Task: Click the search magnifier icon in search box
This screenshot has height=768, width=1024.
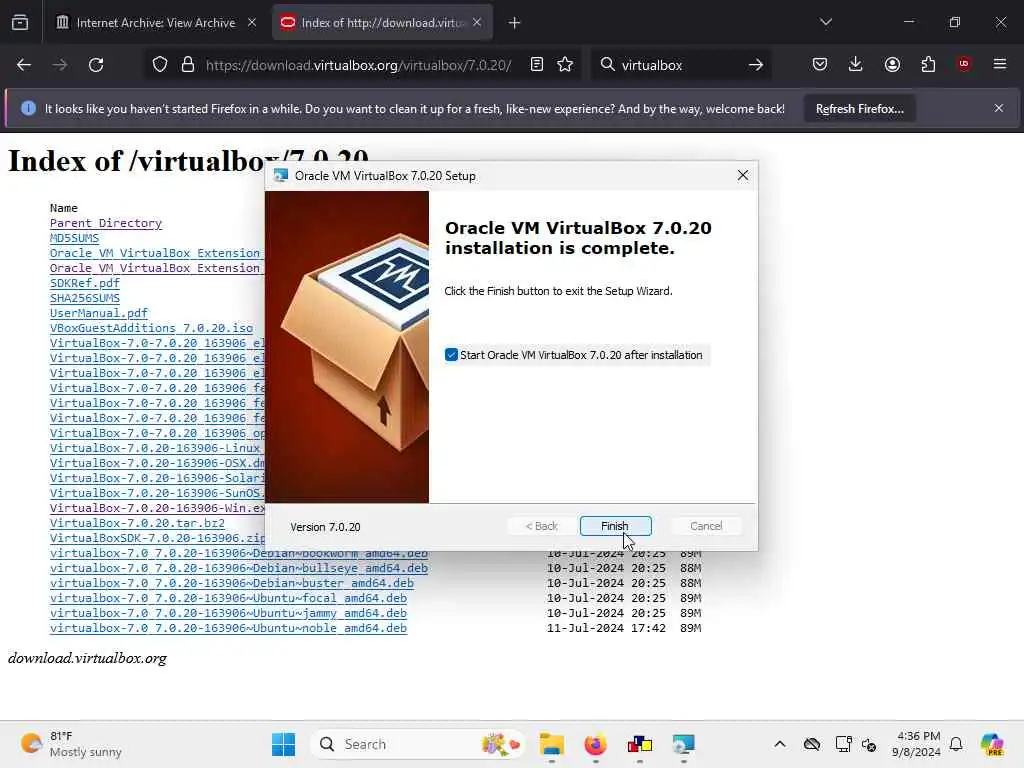Action: pos(607,64)
